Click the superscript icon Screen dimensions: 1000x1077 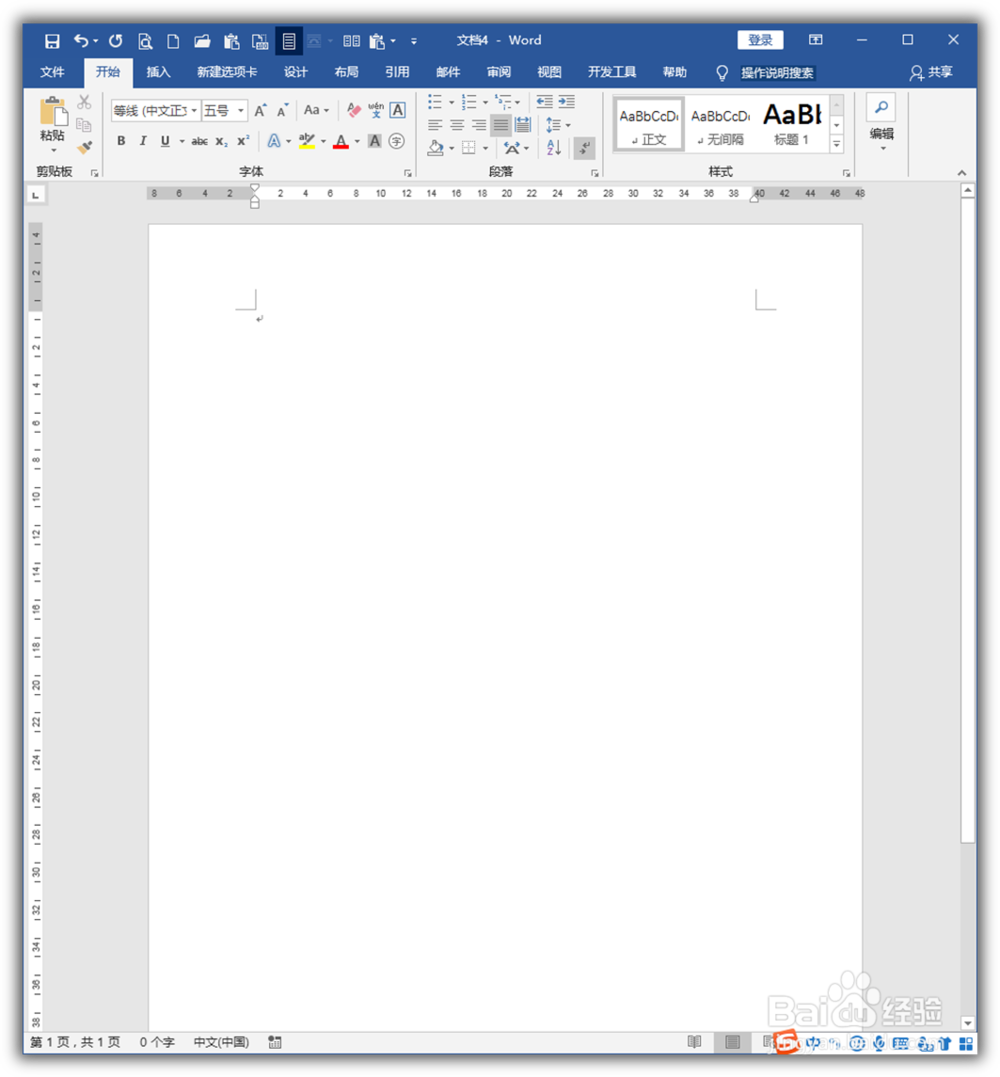[x=241, y=141]
